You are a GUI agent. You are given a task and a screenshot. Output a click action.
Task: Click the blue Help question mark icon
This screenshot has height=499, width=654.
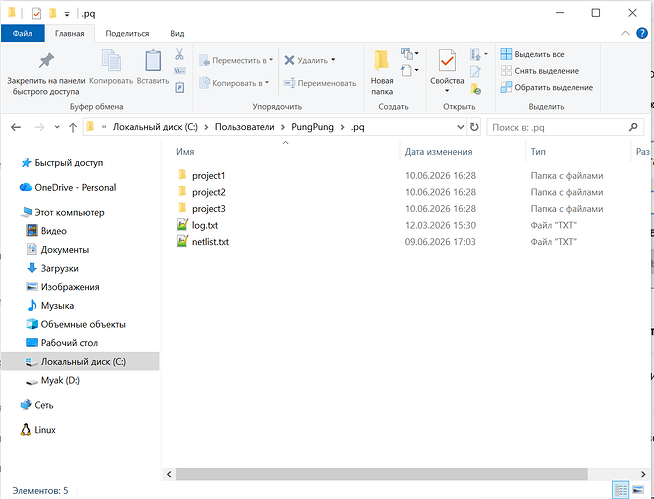pyautogui.click(x=642, y=33)
